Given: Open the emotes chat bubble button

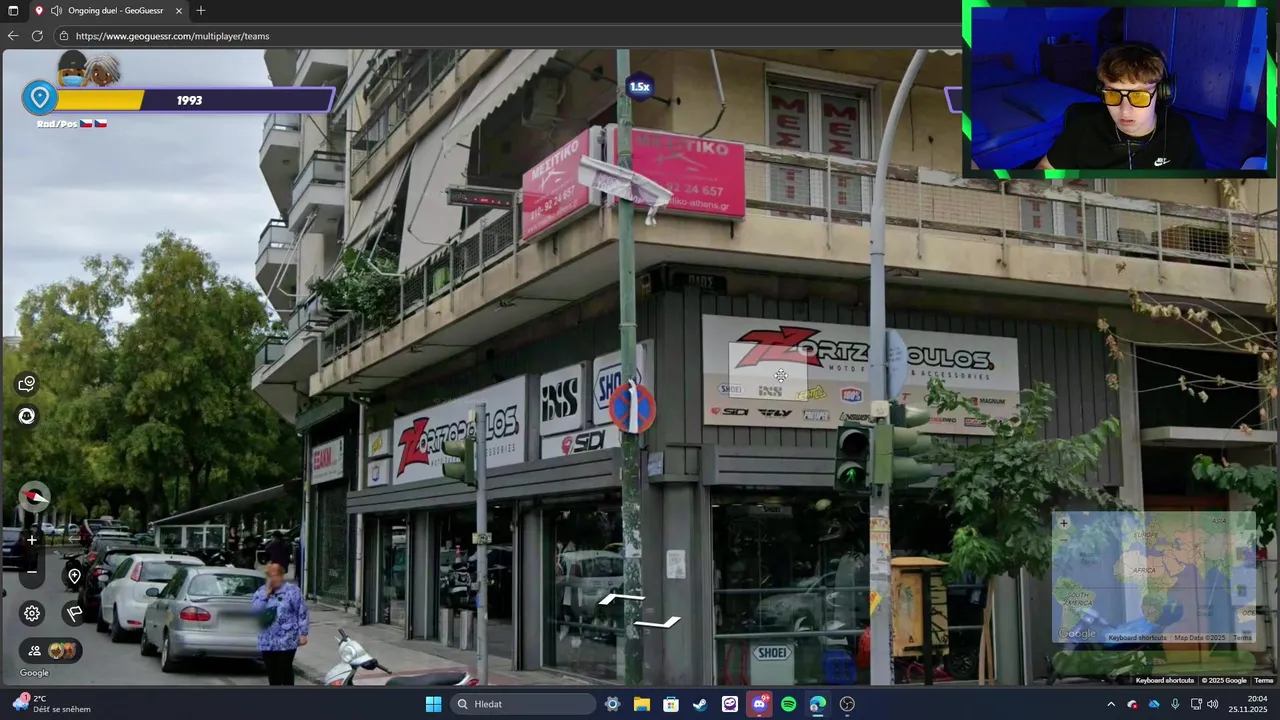Looking at the screenshot, I should (27, 384).
